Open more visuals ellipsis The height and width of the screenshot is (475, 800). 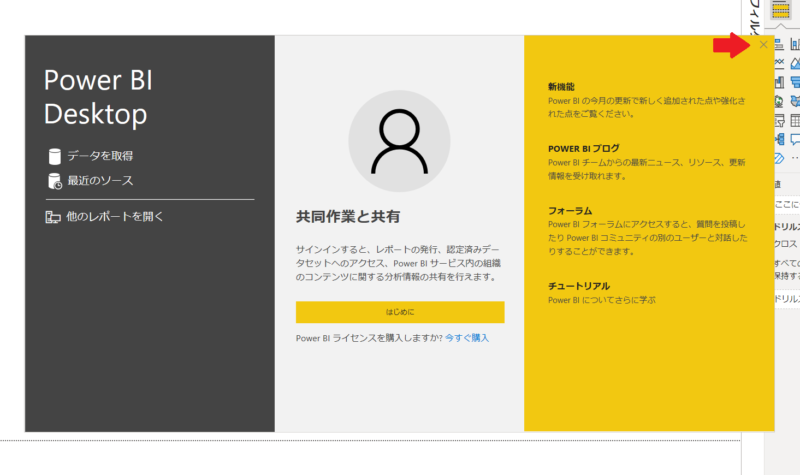[x=795, y=159]
